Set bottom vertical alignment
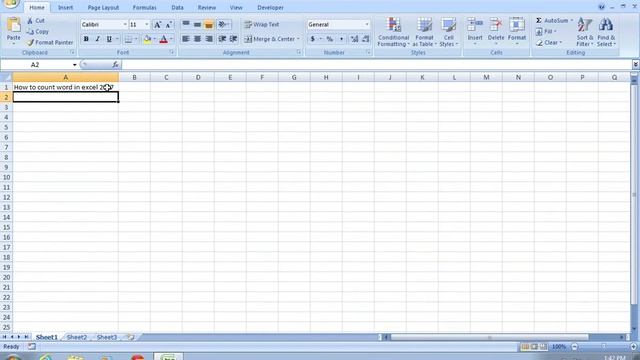 [x=209, y=24]
